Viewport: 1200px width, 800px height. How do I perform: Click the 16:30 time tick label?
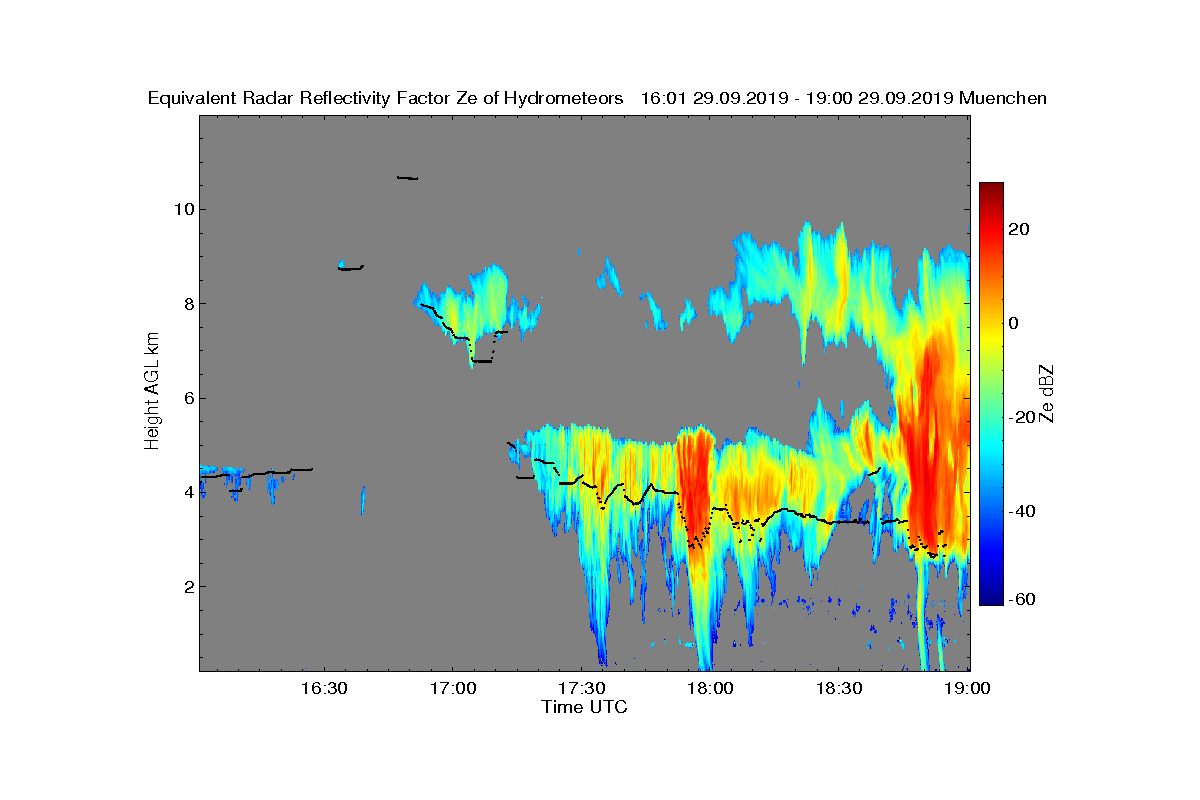[323, 689]
